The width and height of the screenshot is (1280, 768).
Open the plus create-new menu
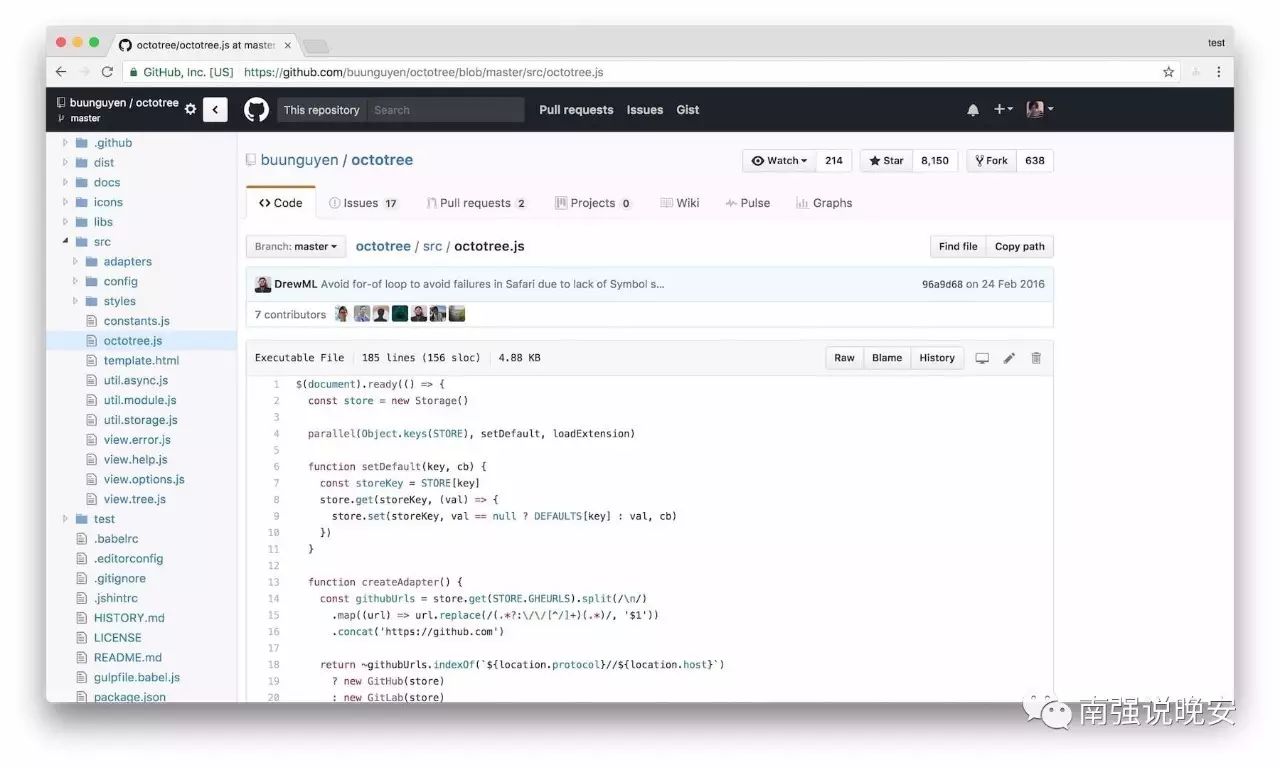pos(1003,110)
